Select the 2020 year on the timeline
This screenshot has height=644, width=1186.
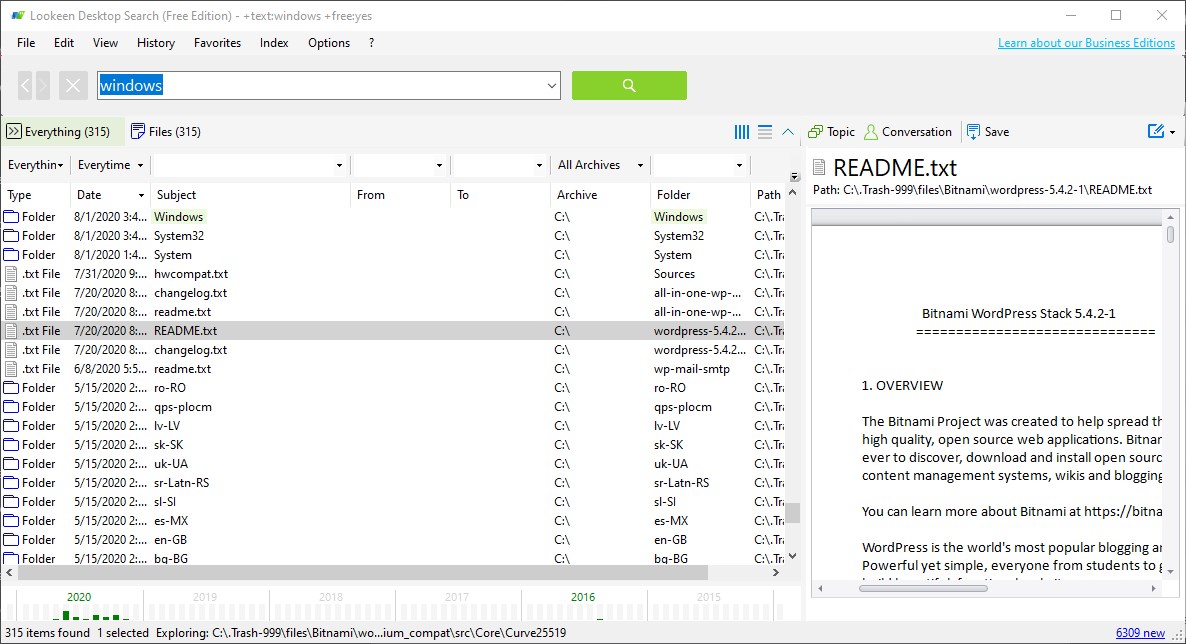point(79,597)
